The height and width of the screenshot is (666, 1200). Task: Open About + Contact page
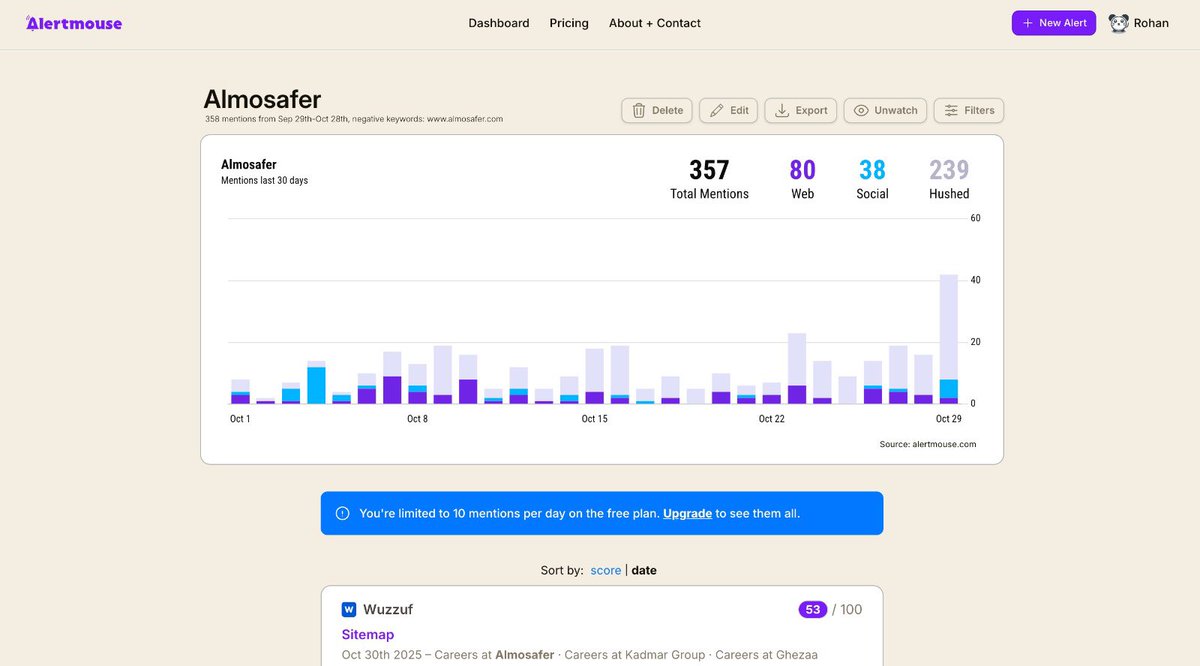point(655,23)
